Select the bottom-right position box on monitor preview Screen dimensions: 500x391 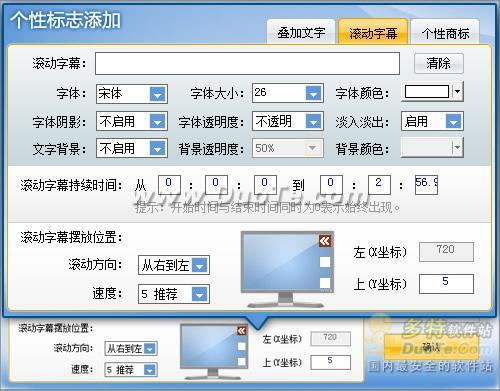[x=325, y=283]
